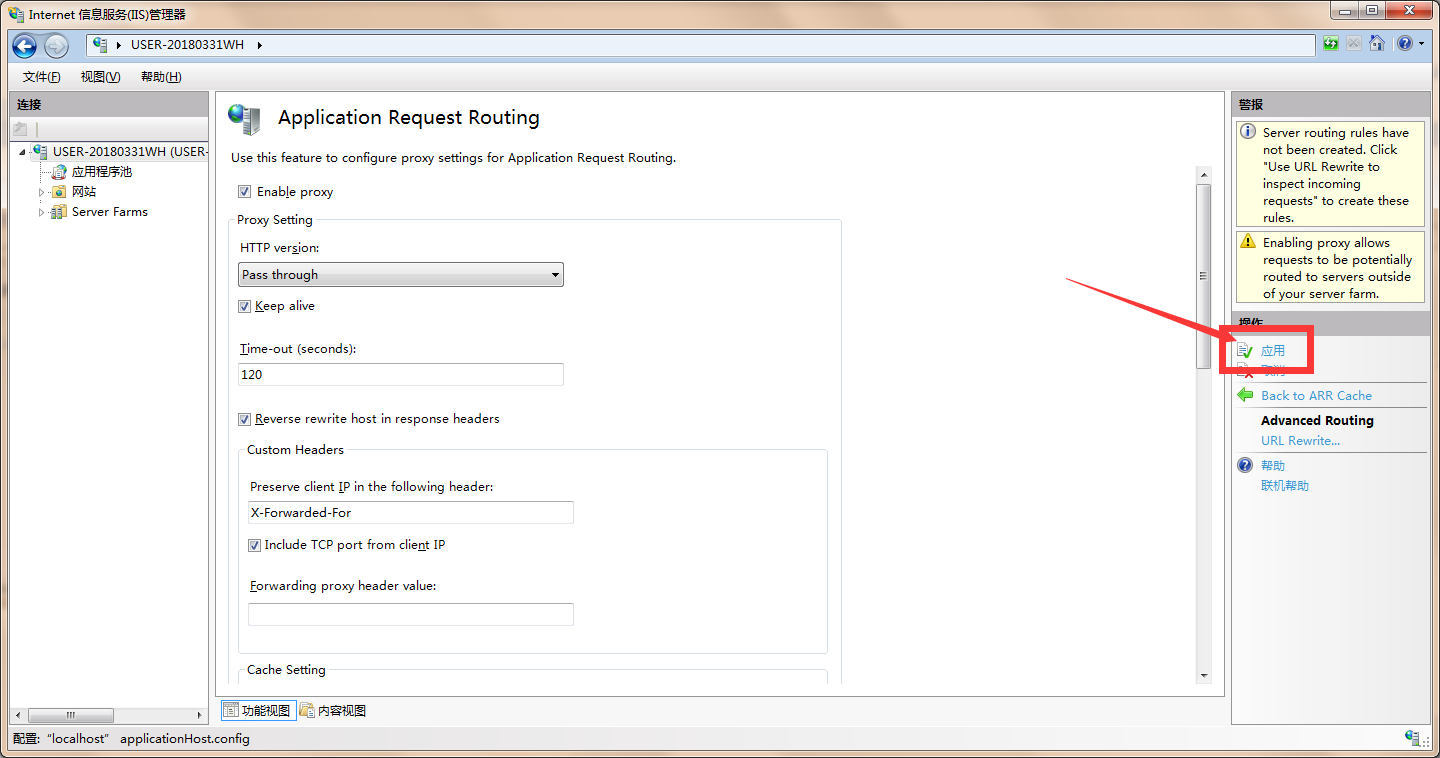Click the green refresh icon in address bar
The width and height of the screenshot is (1440, 758).
tap(1330, 44)
